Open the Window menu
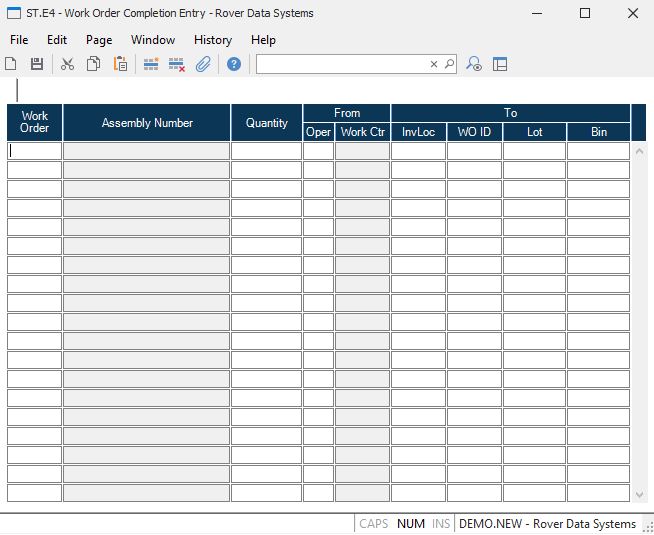 pos(153,40)
